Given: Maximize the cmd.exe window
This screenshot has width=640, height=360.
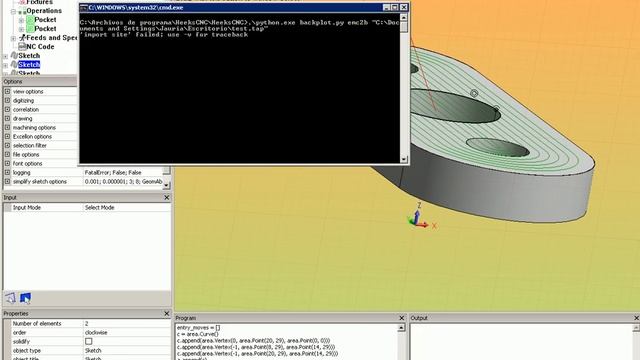Looking at the screenshot, I should point(395,7).
